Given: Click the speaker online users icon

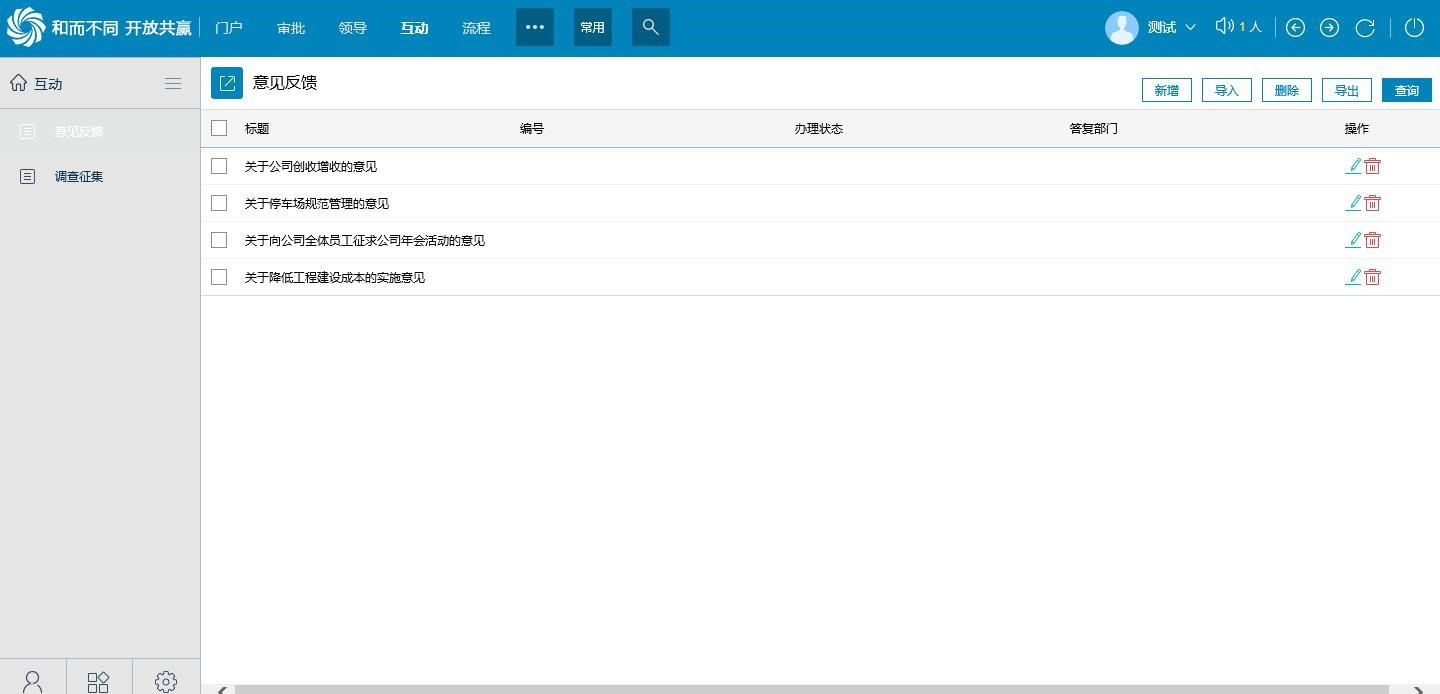Looking at the screenshot, I should [x=1224, y=27].
